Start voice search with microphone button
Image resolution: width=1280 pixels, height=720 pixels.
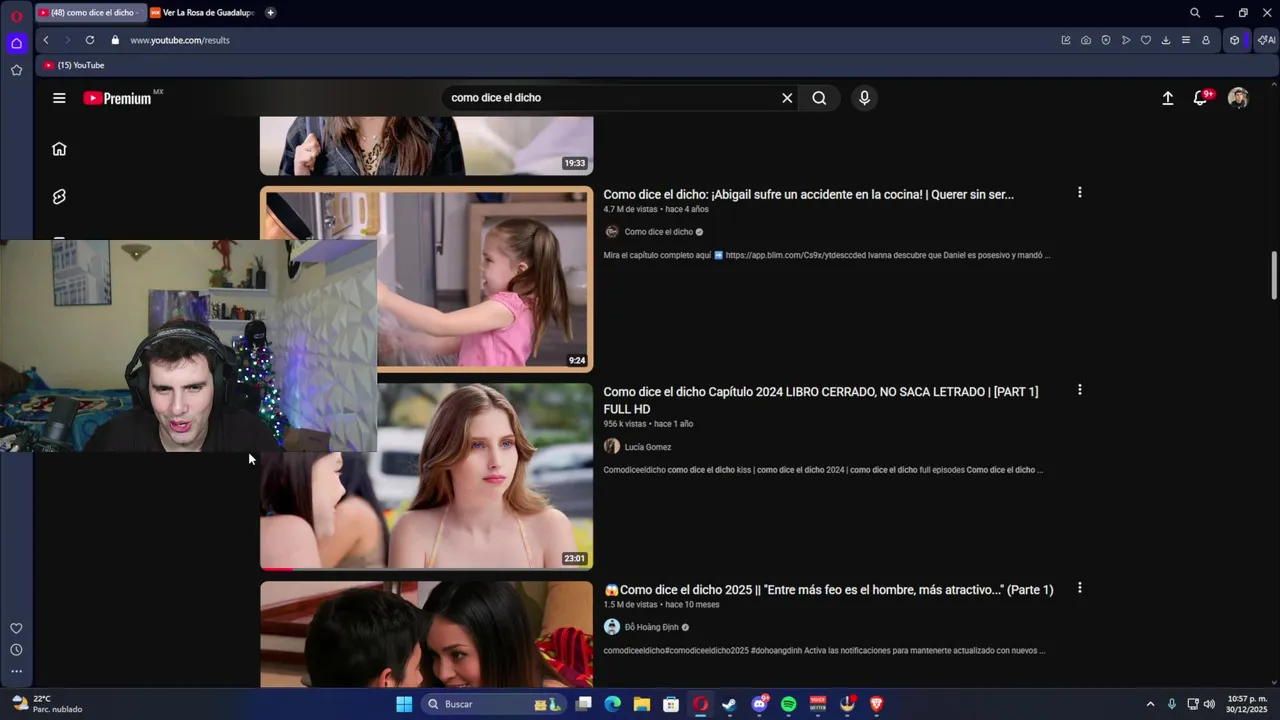click(864, 98)
